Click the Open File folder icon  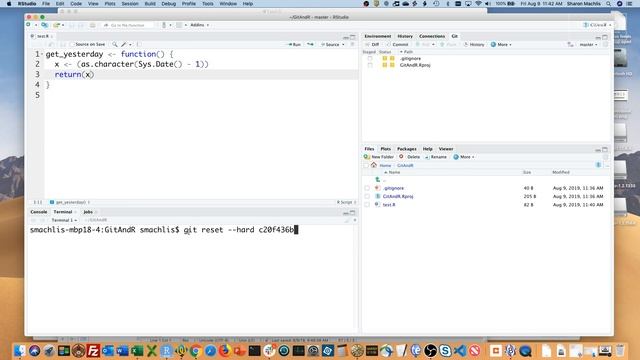(x=57, y=25)
